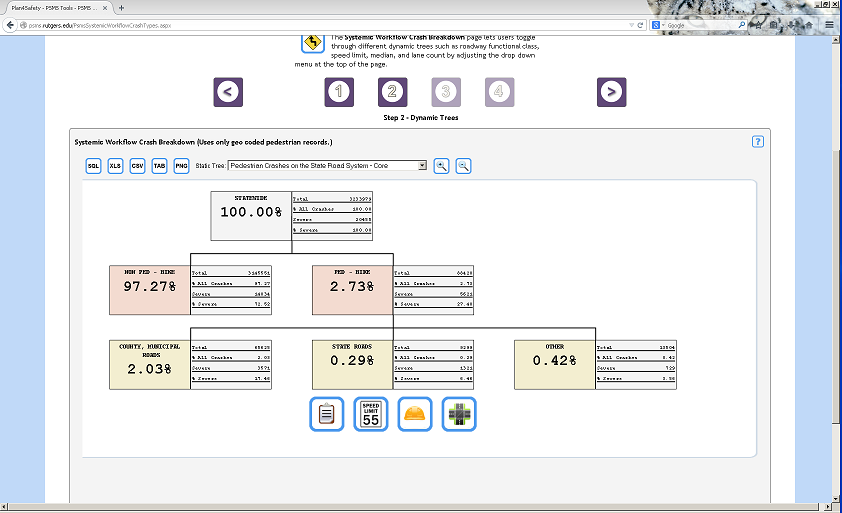Click 'Step 2 - Dynamic Trees' label
This screenshot has height=513, width=842.
click(420, 118)
